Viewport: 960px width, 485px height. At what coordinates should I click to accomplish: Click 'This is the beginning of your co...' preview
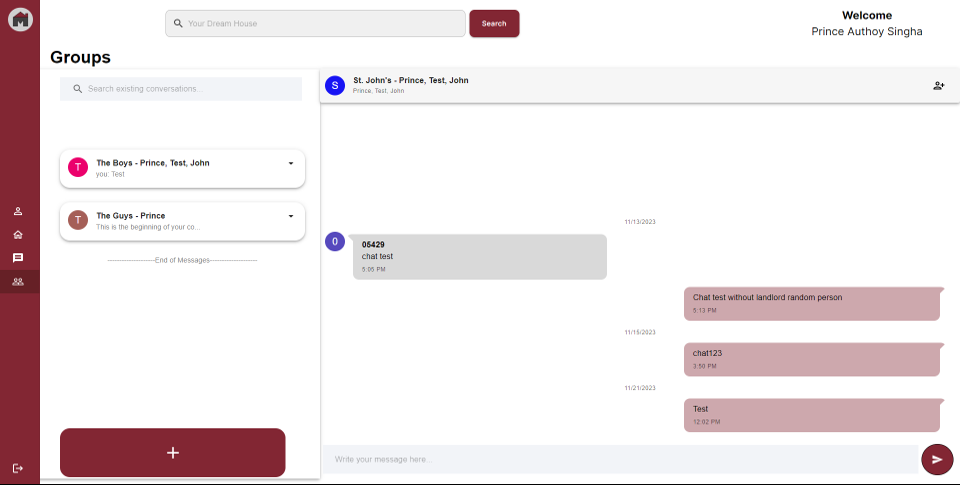tap(148, 227)
